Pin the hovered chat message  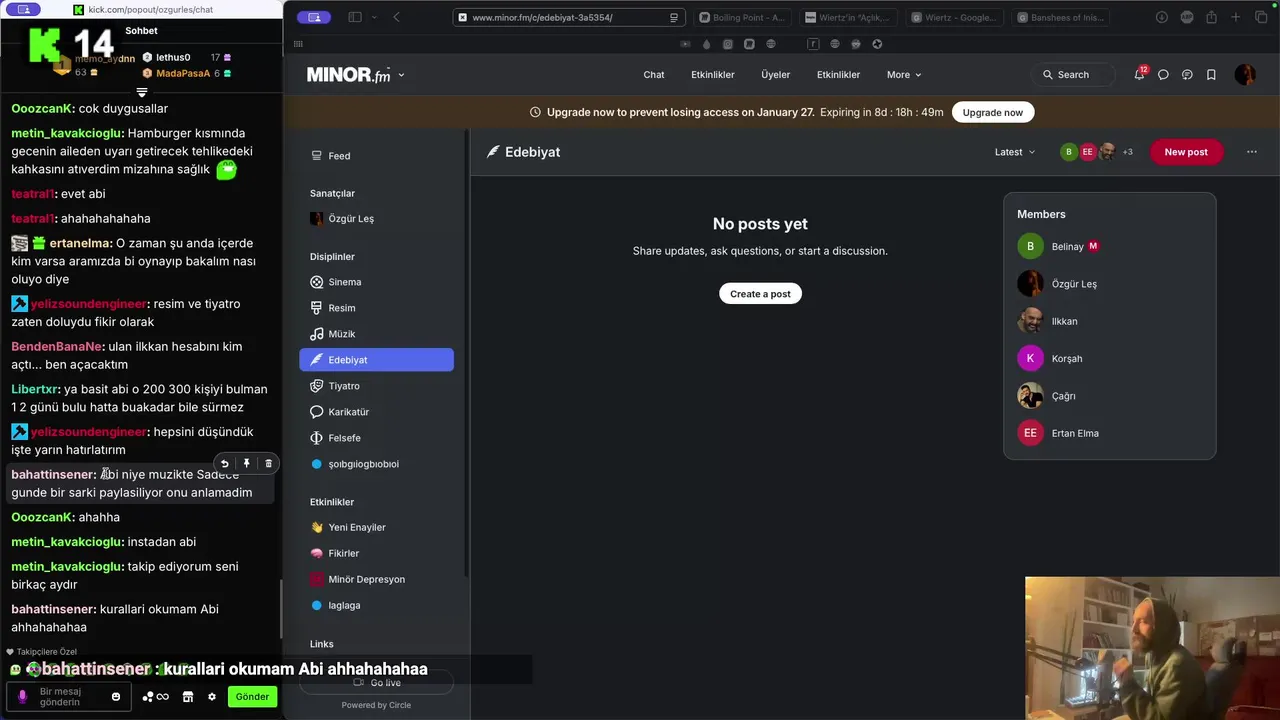[x=246, y=463]
